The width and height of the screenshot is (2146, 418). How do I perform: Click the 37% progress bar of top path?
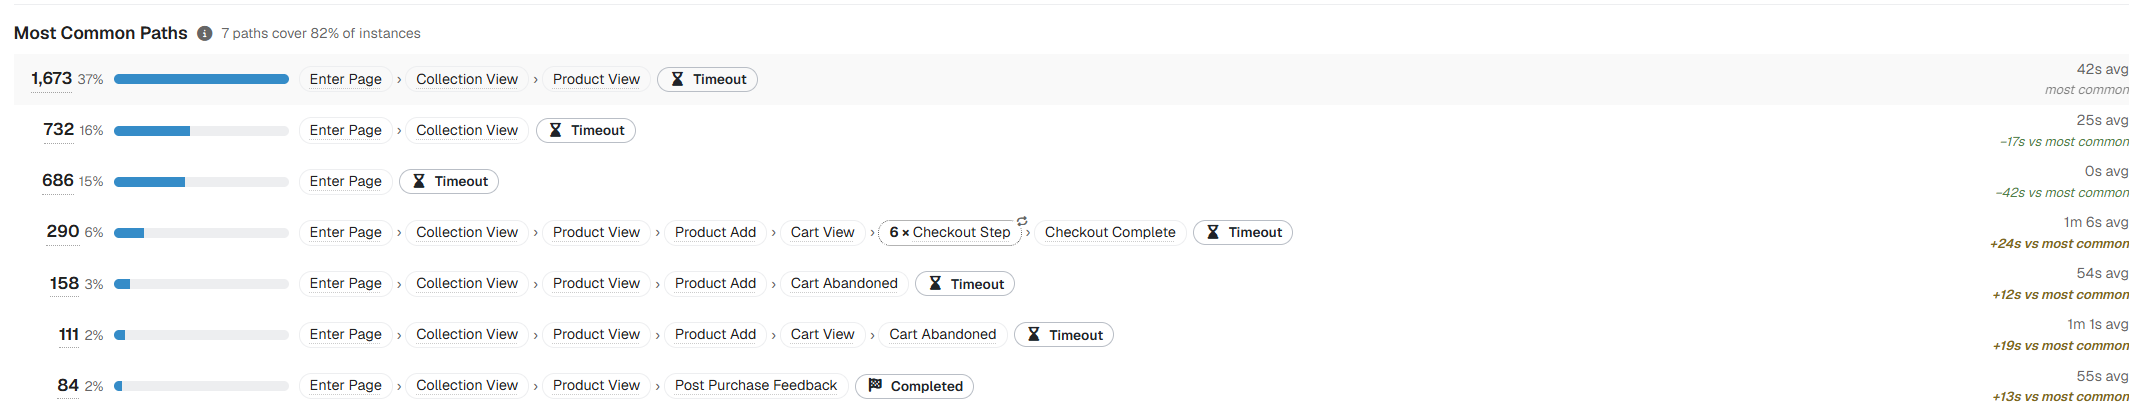click(201, 79)
